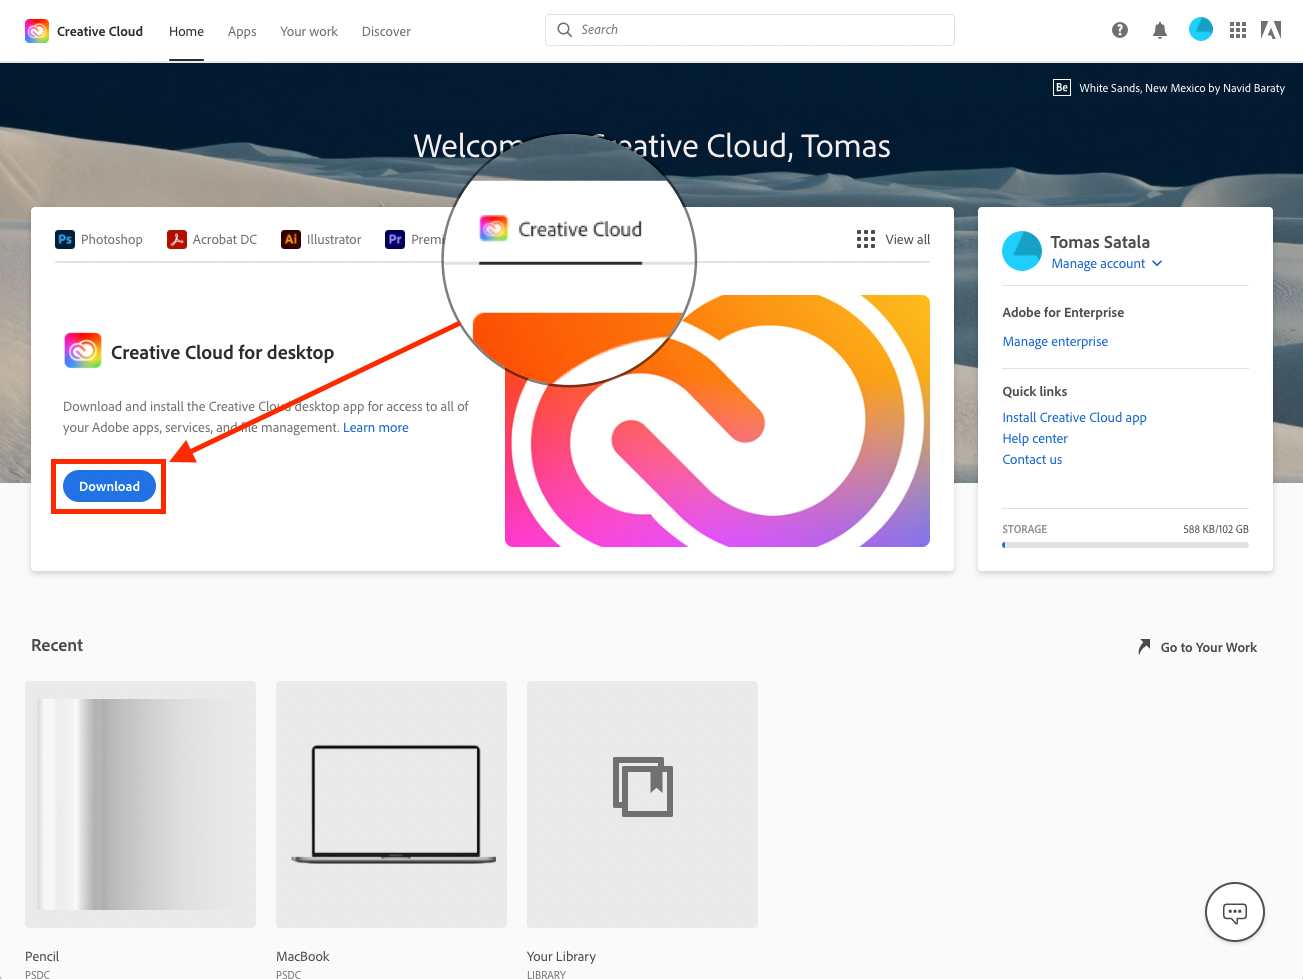Click the profile avatar in top bar
This screenshot has width=1303, height=979.
point(1201,30)
